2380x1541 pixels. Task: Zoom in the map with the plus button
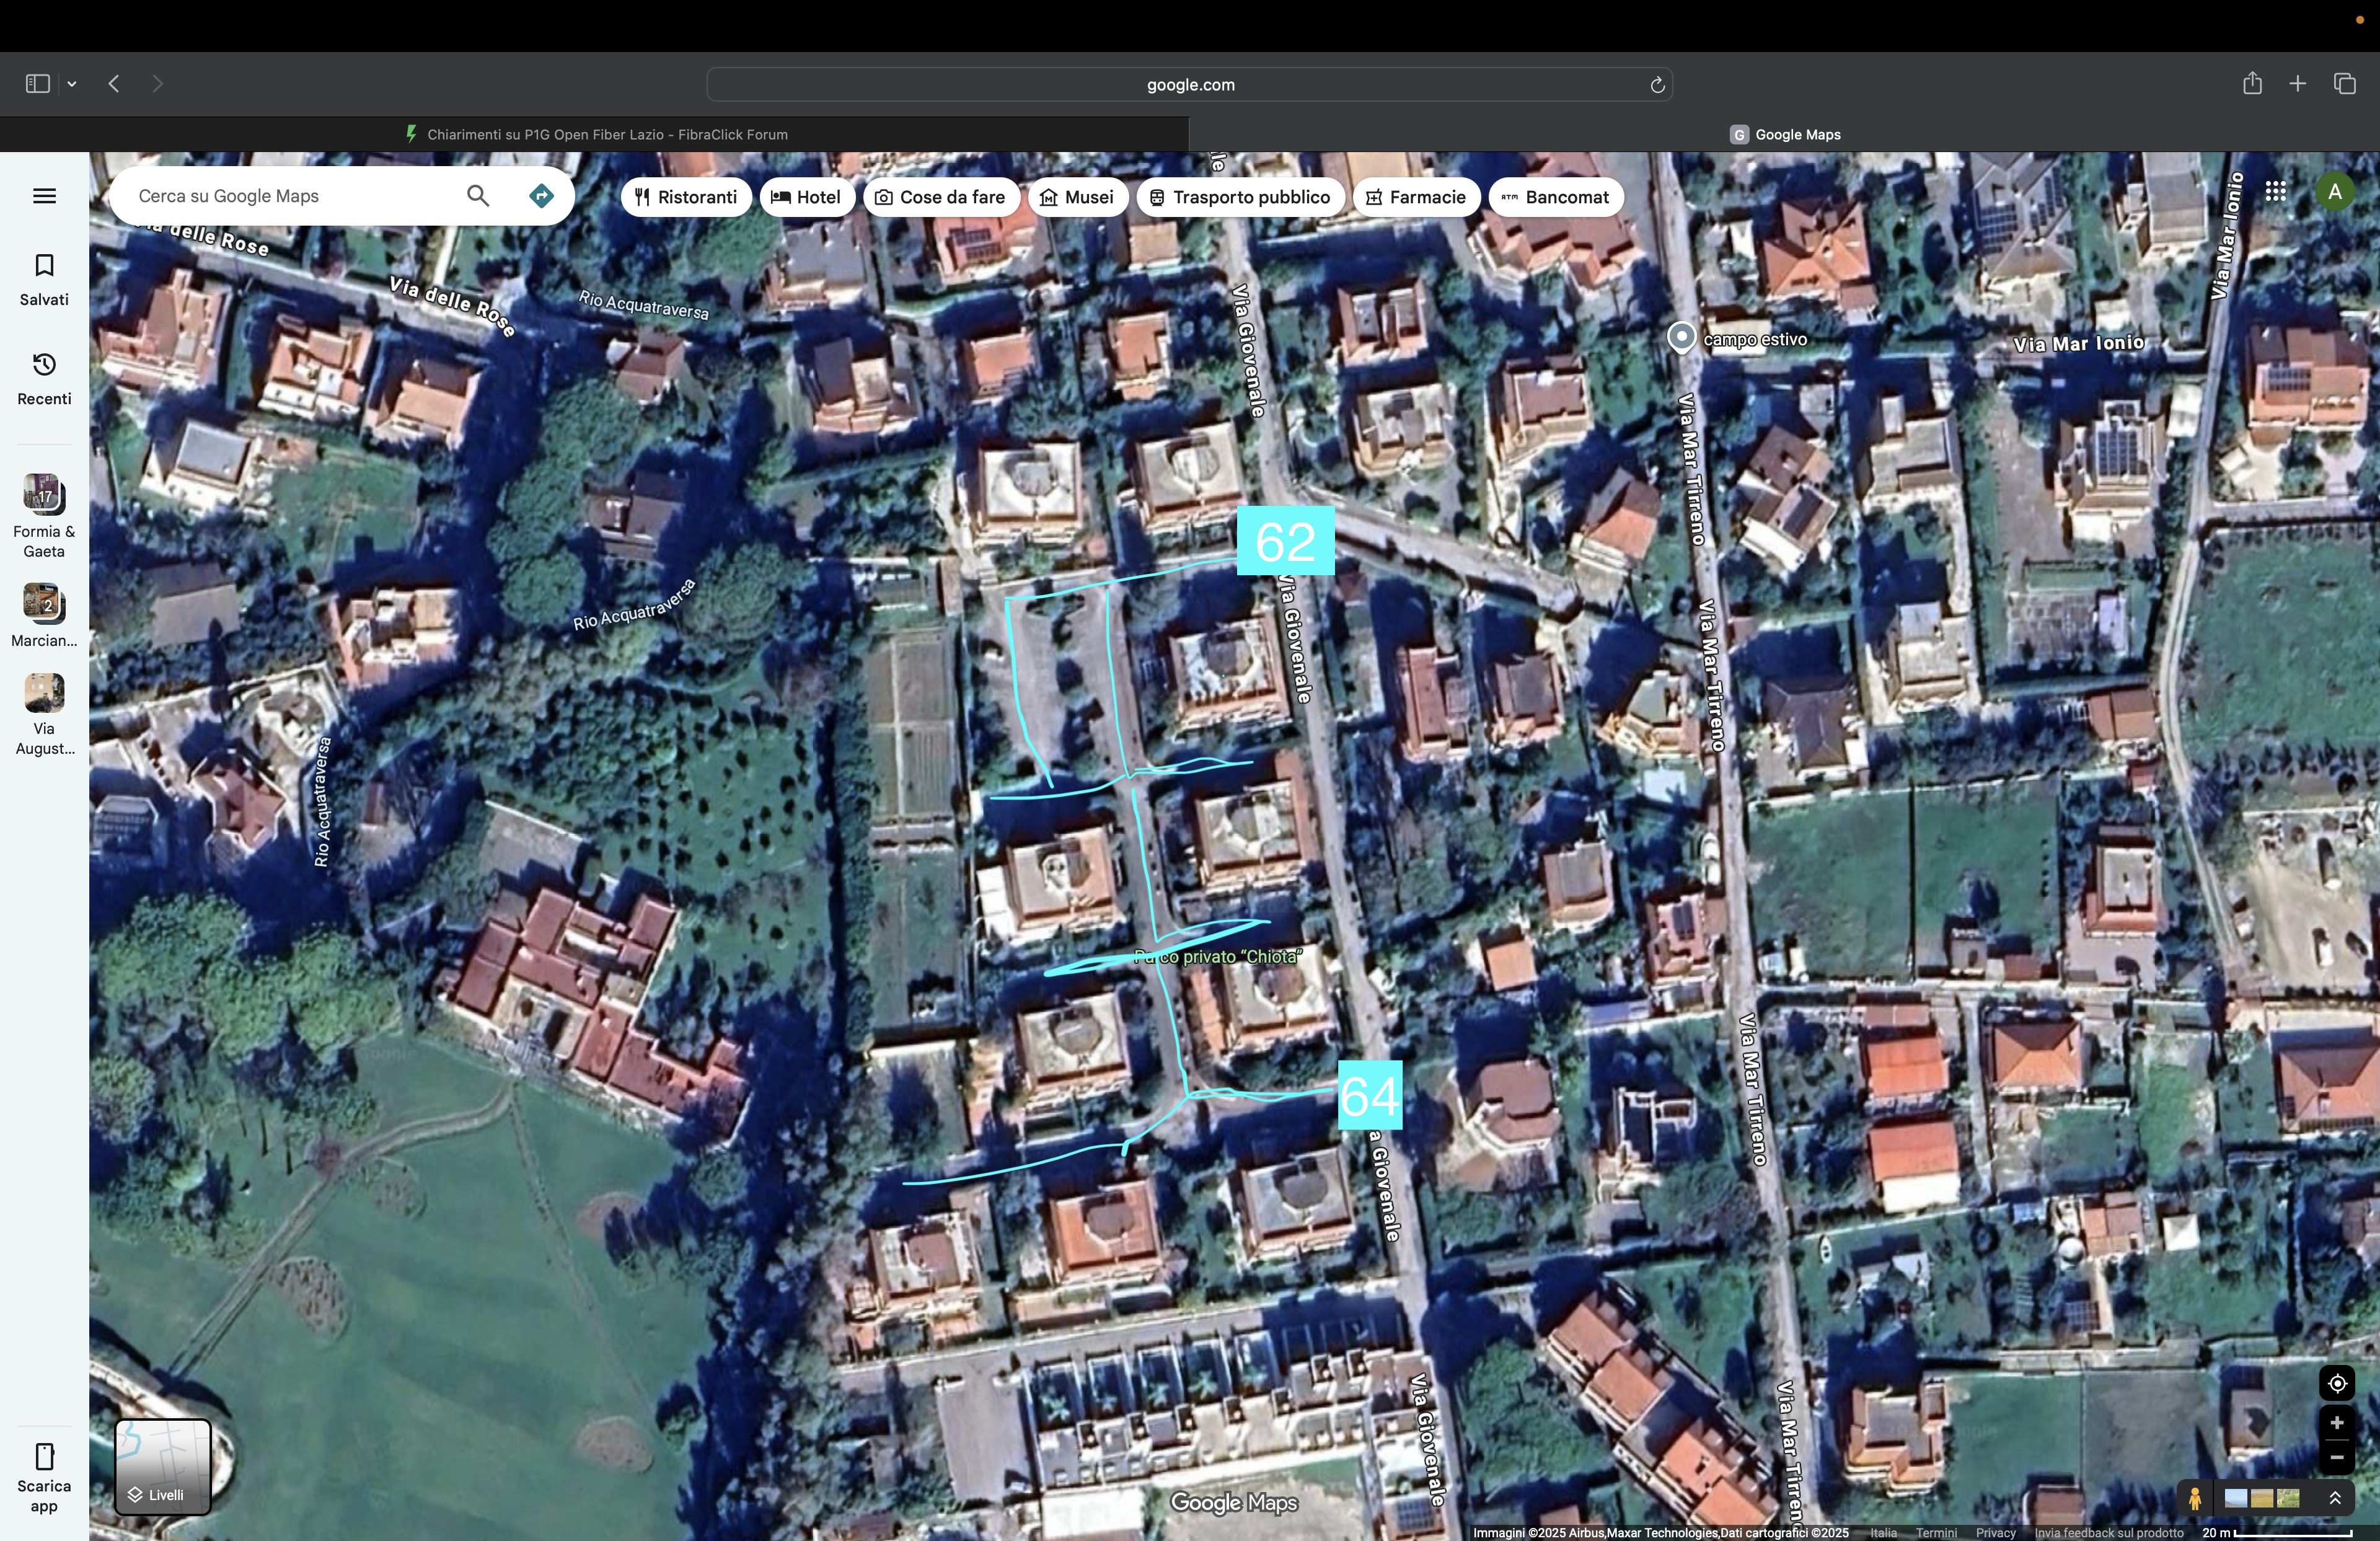tap(2337, 1423)
